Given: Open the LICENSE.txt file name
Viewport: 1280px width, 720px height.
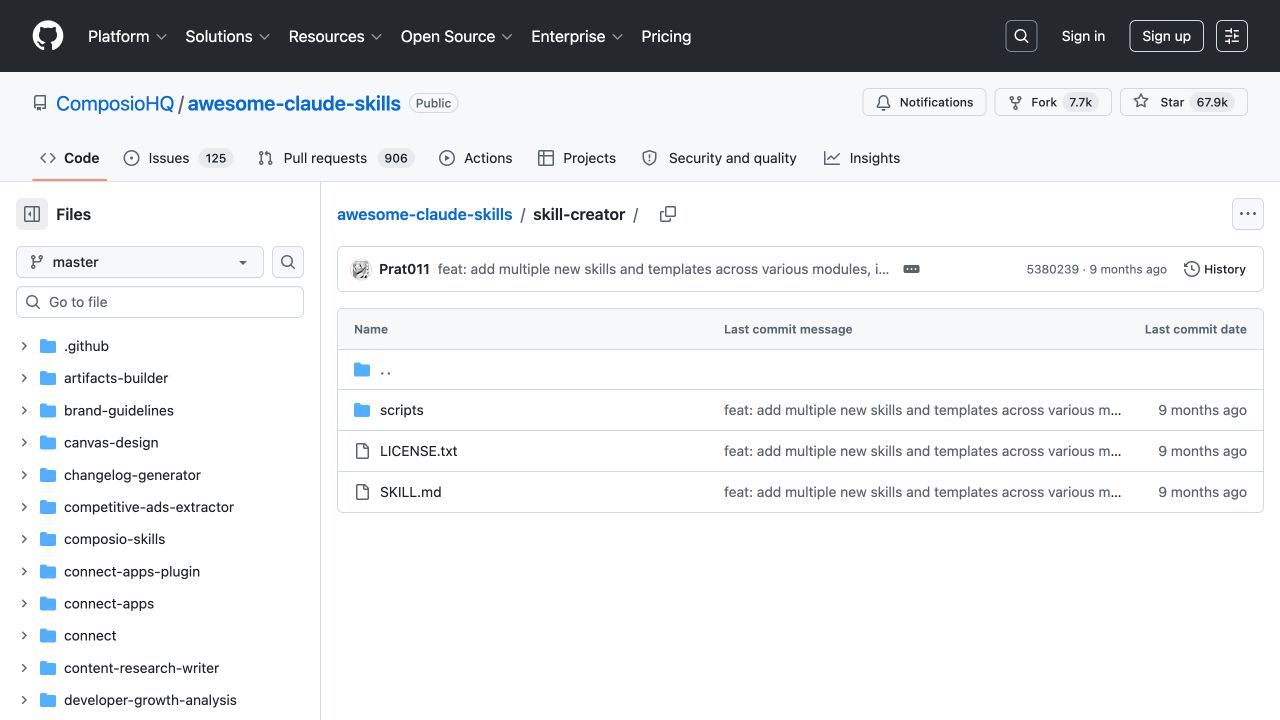Looking at the screenshot, I should 419,451.
